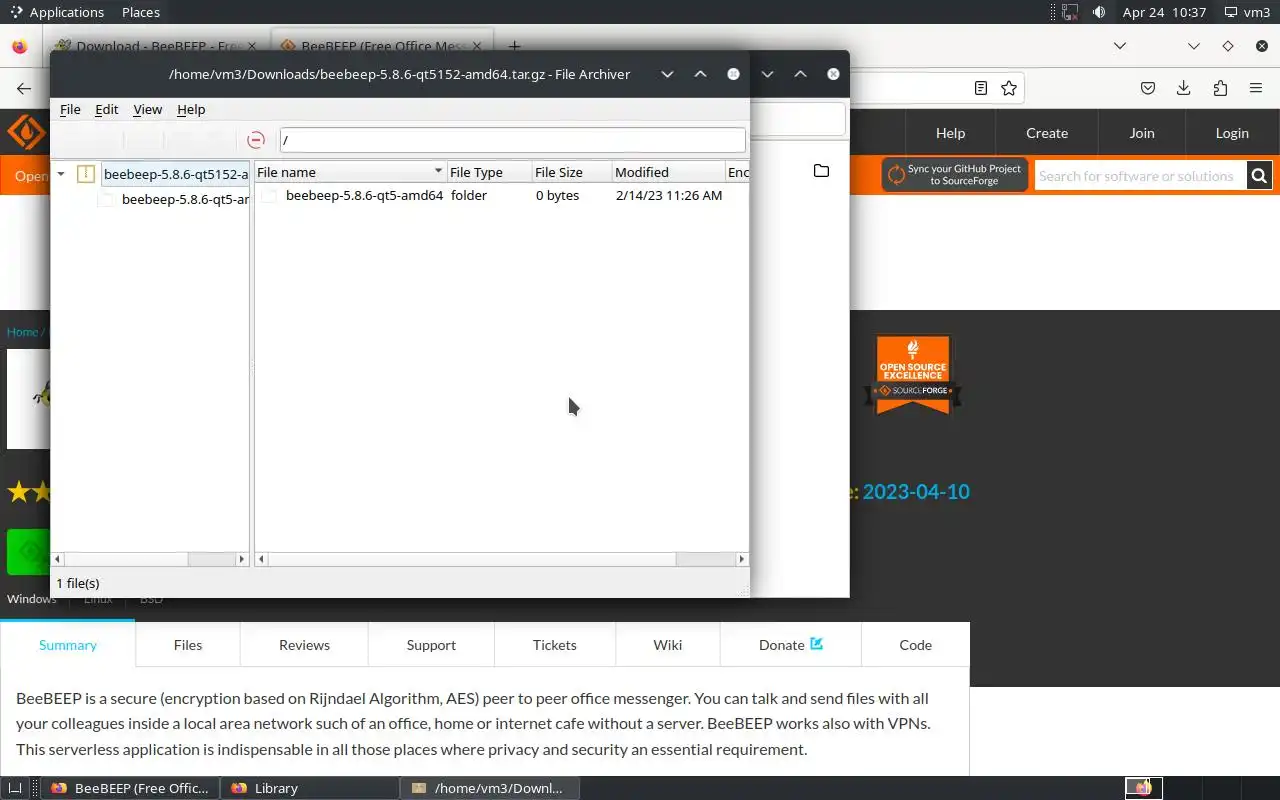The width and height of the screenshot is (1280, 800).
Task: Click the Windows platform label
Action: click(32, 599)
